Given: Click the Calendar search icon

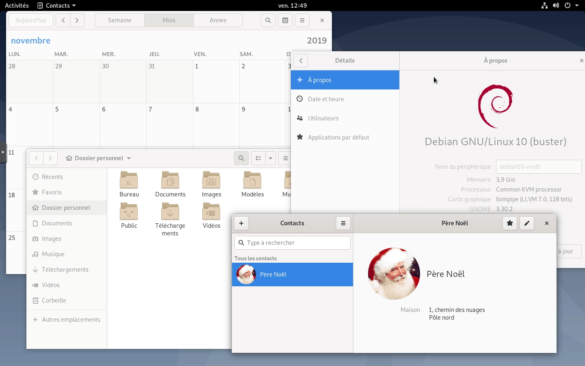Looking at the screenshot, I should coord(268,20).
